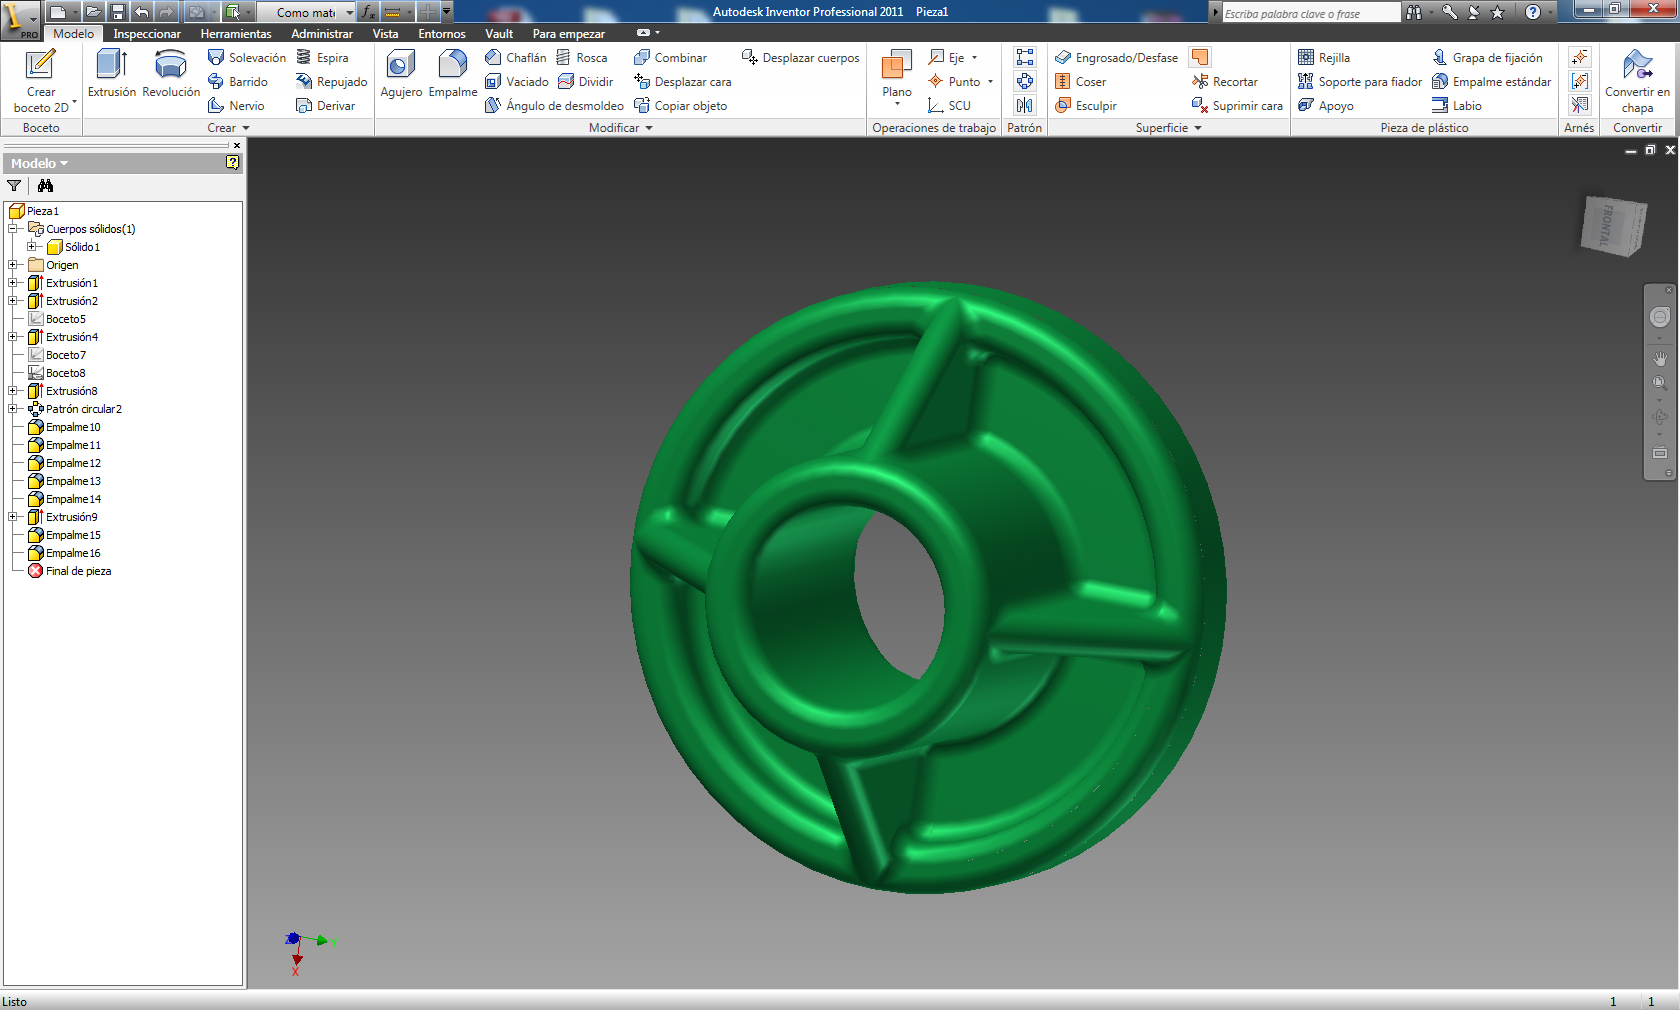Expand the Sólido1 node
Viewport: 1680px width, 1010px height.
click(x=32, y=247)
